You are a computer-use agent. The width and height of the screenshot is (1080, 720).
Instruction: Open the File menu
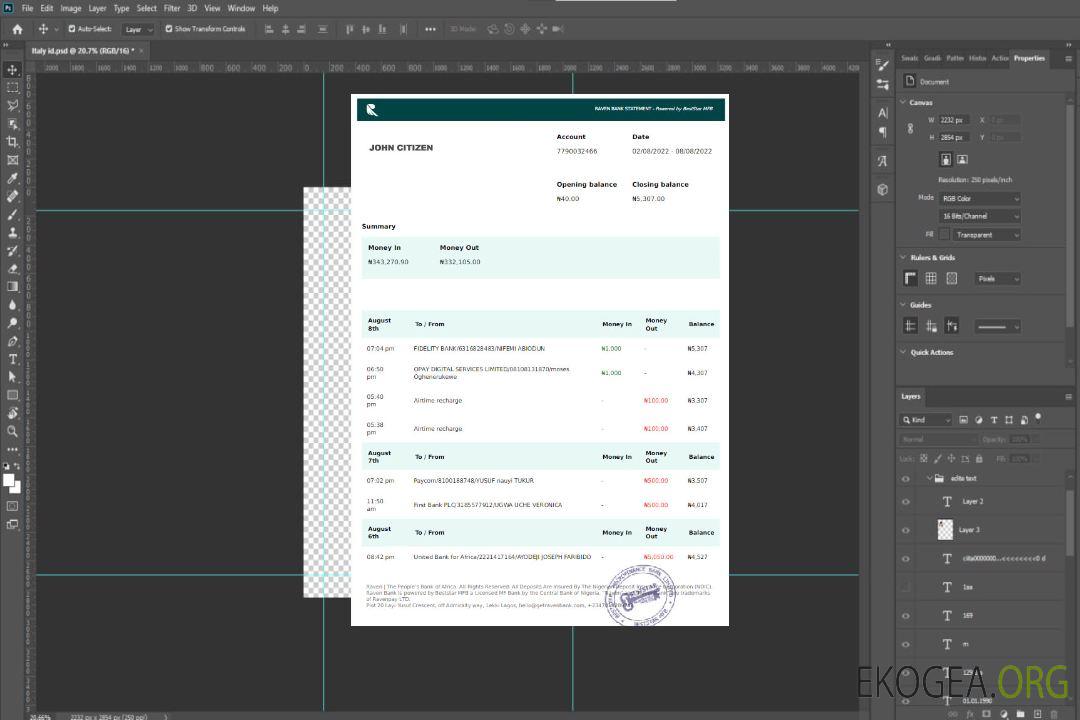coord(27,8)
